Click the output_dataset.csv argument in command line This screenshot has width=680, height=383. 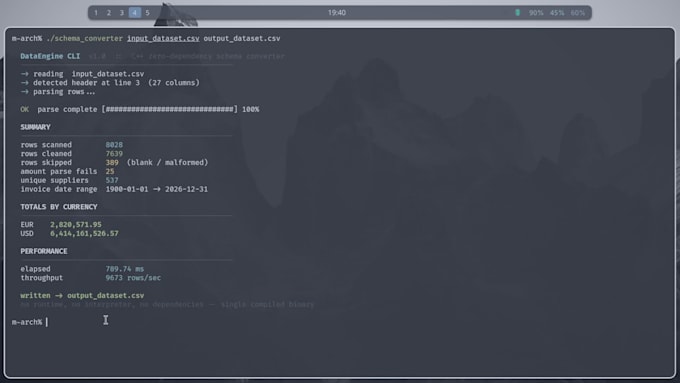tap(242, 38)
